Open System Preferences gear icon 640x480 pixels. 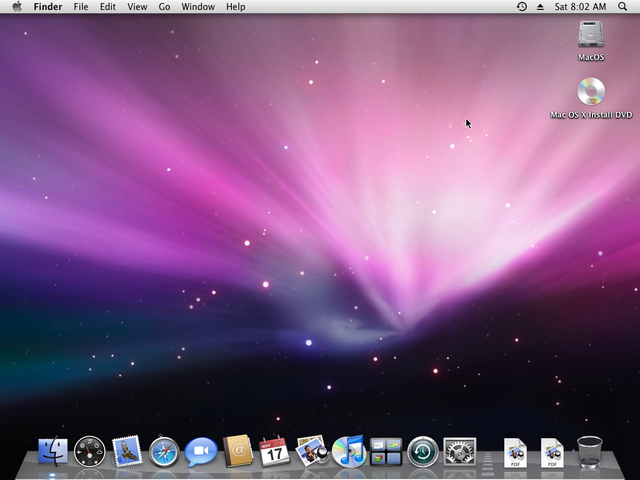click(x=460, y=451)
